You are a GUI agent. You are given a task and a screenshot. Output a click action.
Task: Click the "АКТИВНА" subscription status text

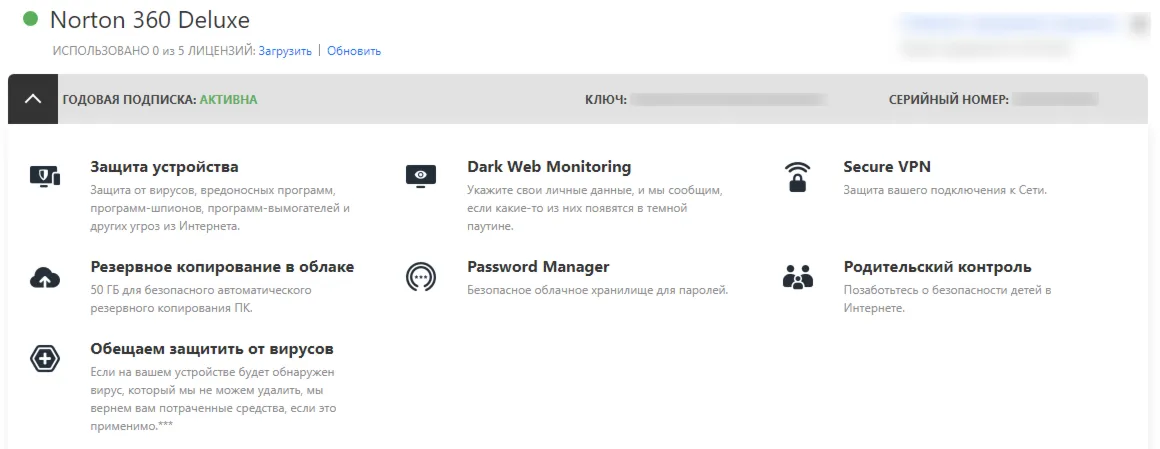tap(228, 100)
